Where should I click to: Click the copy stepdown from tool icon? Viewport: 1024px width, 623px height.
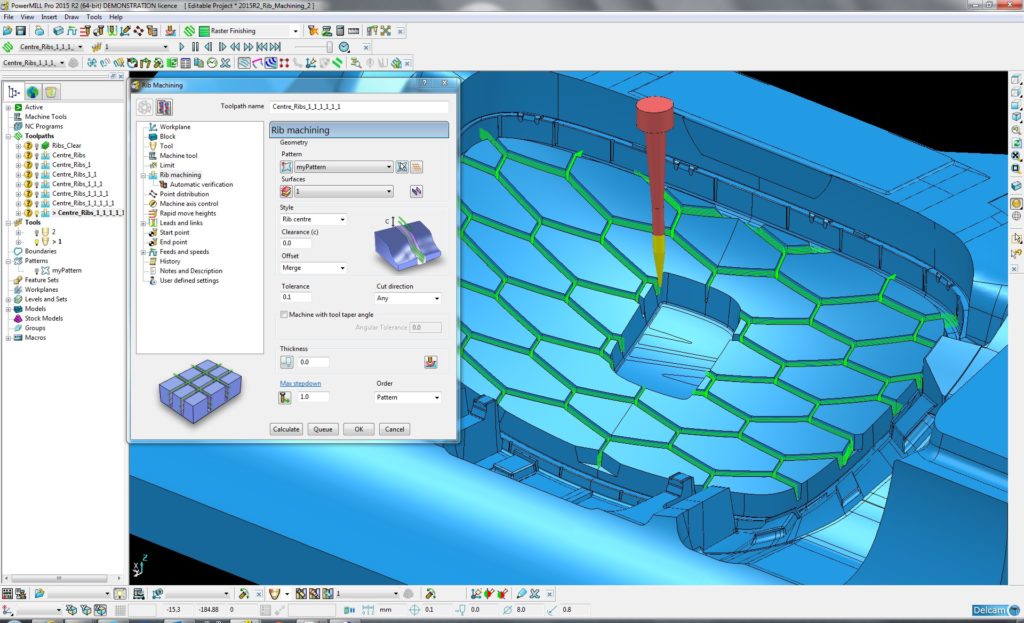[x=285, y=397]
